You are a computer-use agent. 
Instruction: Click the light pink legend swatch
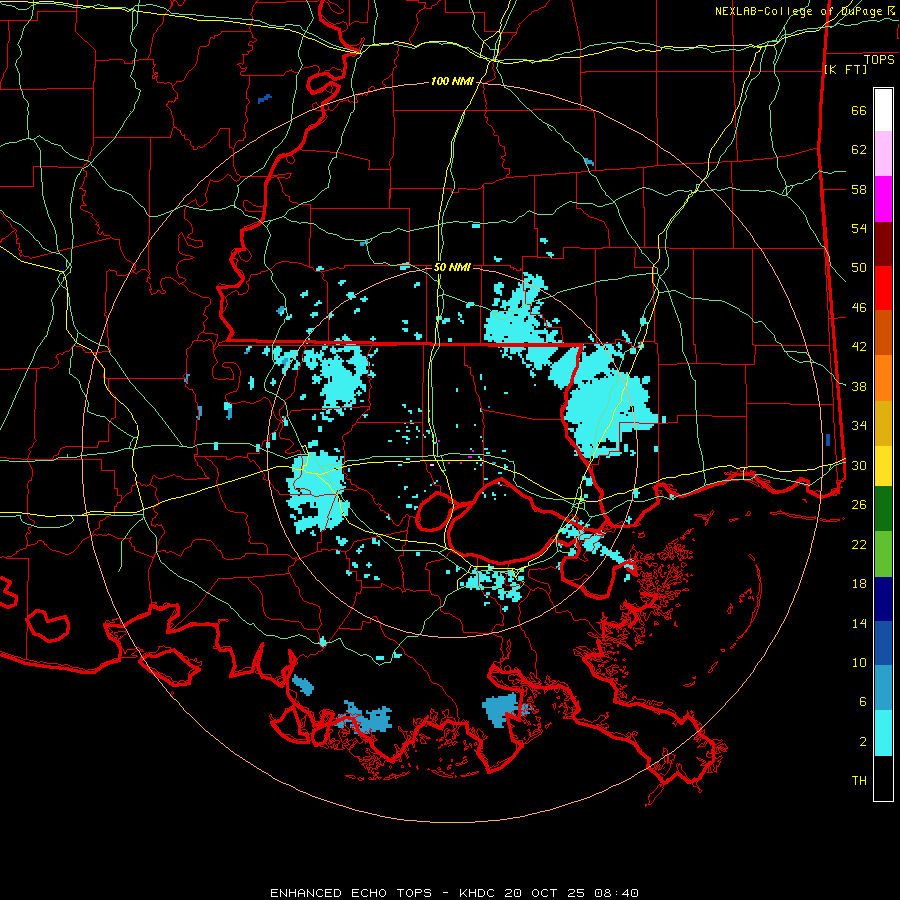coord(883,153)
